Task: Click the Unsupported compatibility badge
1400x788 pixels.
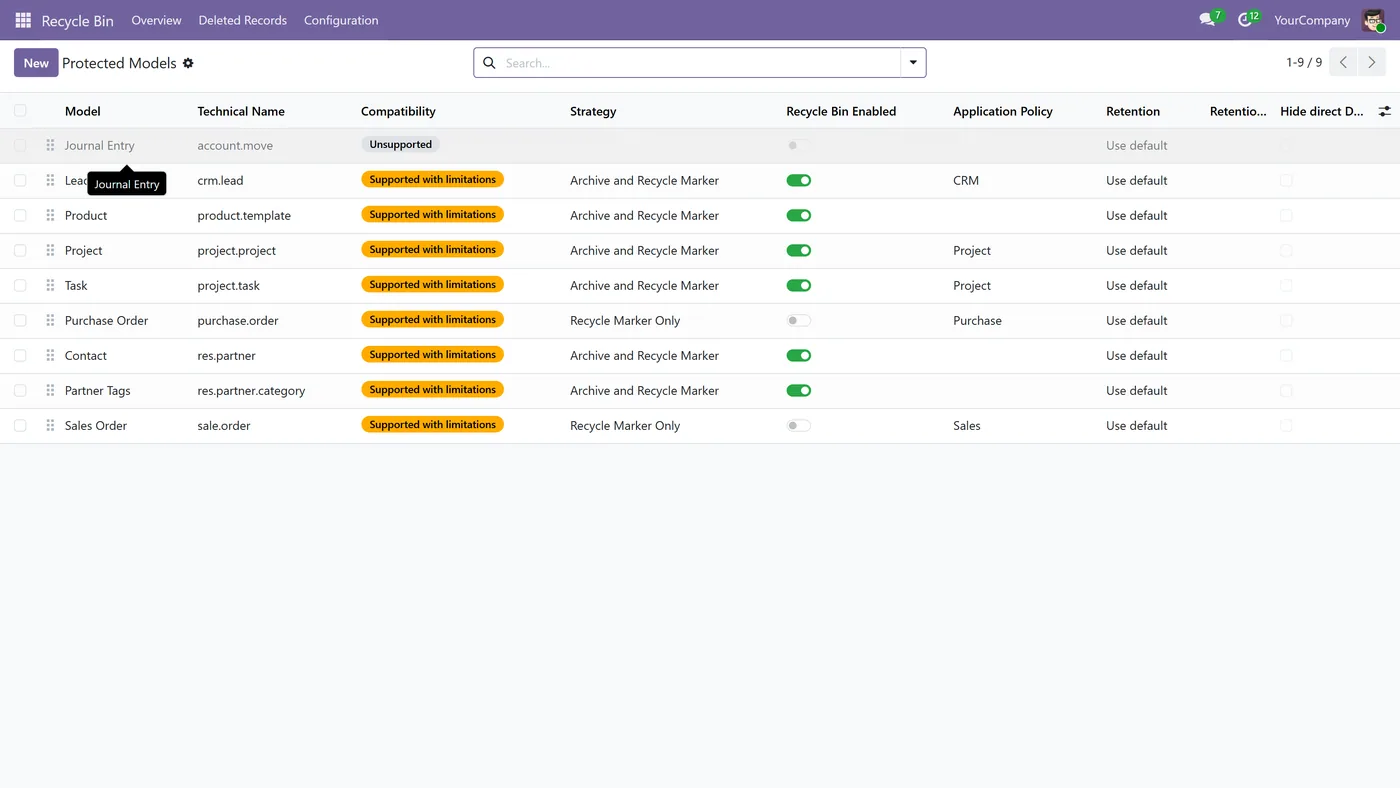Action: (400, 145)
